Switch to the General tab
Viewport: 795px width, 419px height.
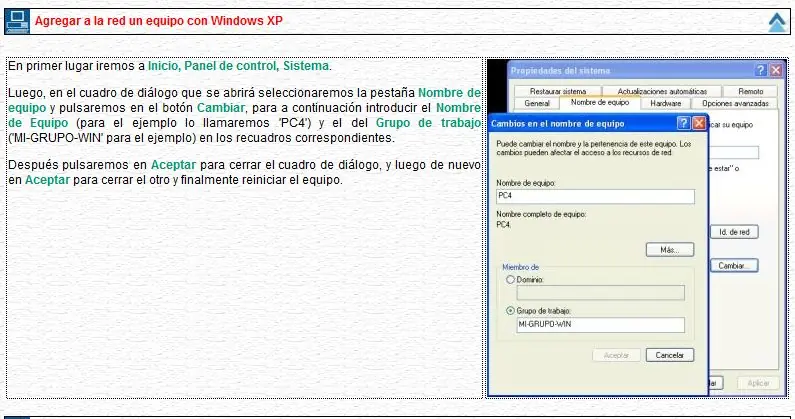537,103
